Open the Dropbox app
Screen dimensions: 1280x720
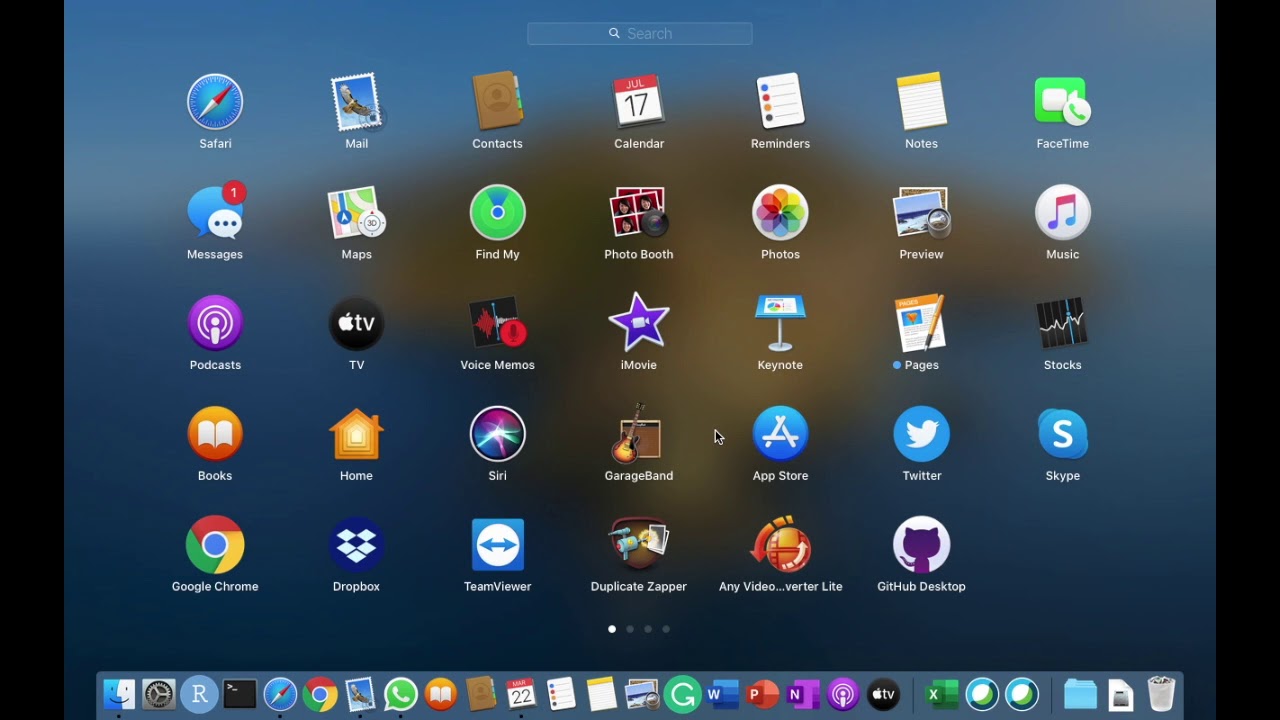click(x=357, y=545)
